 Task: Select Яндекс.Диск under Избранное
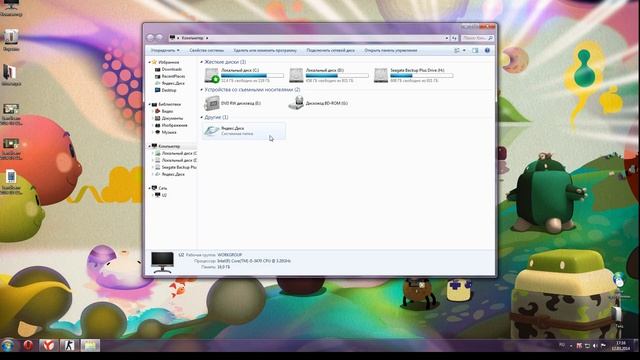pos(173,83)
